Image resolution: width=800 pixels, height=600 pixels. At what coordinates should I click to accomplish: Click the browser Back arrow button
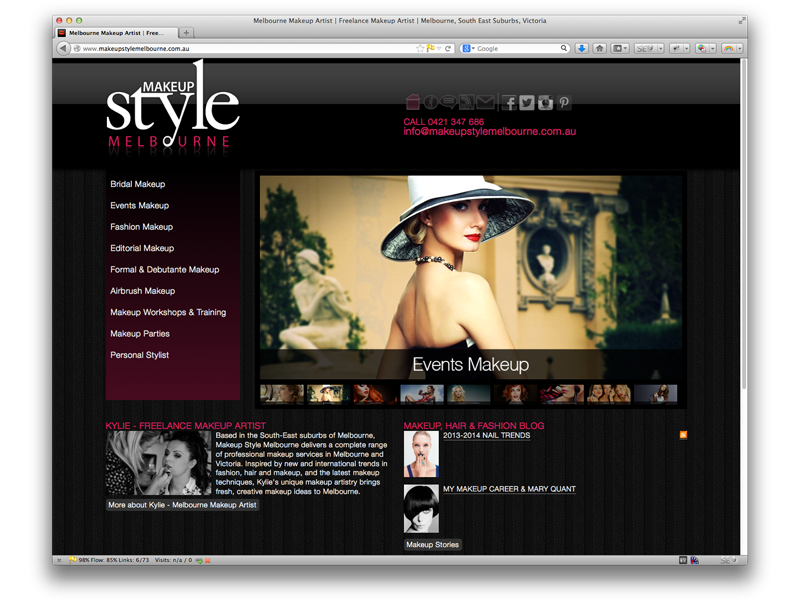point(63,48)
